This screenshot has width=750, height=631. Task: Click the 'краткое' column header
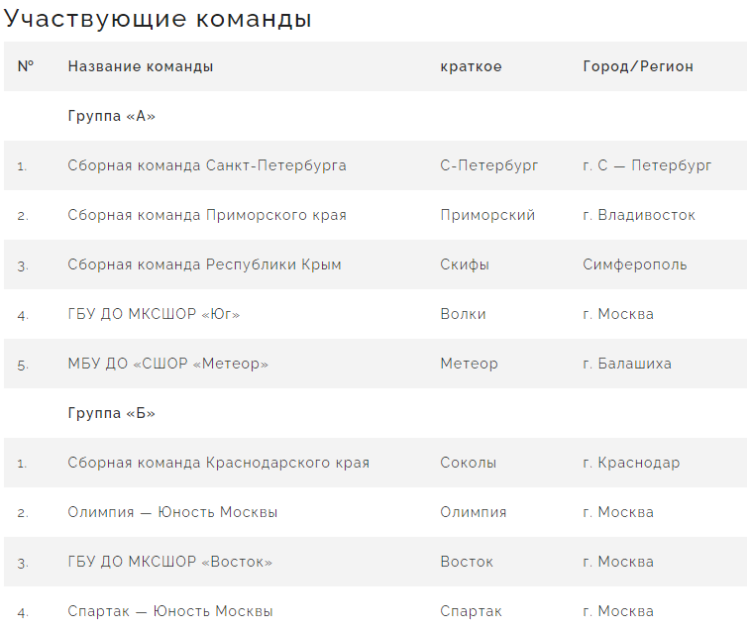(x=471, y=67)
